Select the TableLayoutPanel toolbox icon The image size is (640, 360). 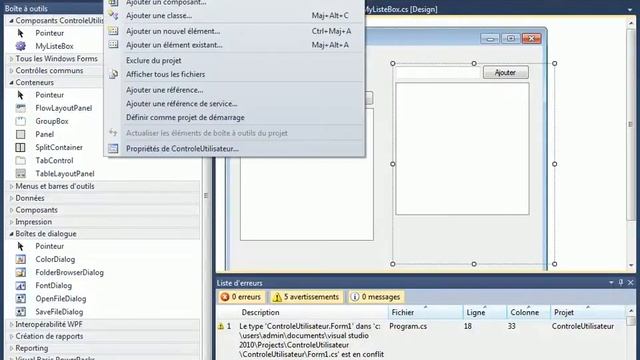point(20,173)
